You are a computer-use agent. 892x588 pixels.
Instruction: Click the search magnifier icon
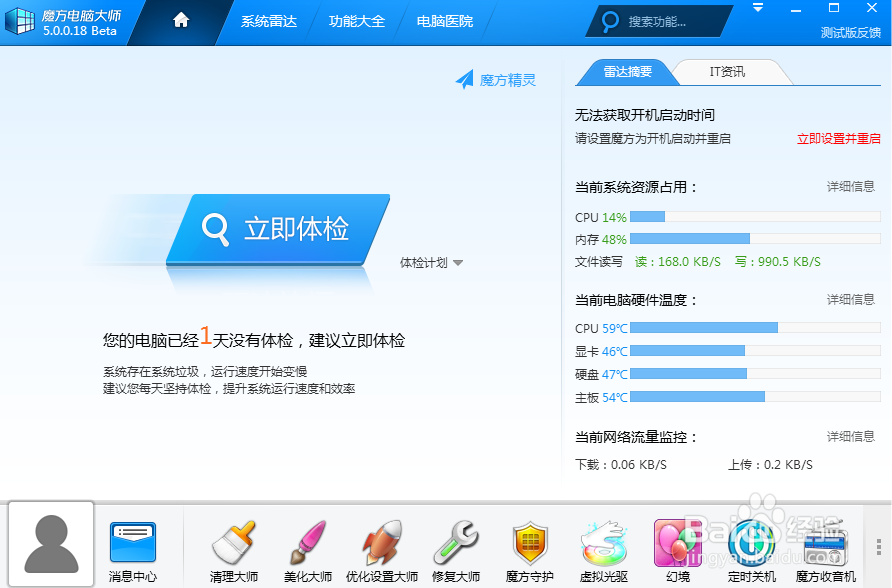(607, 20)
